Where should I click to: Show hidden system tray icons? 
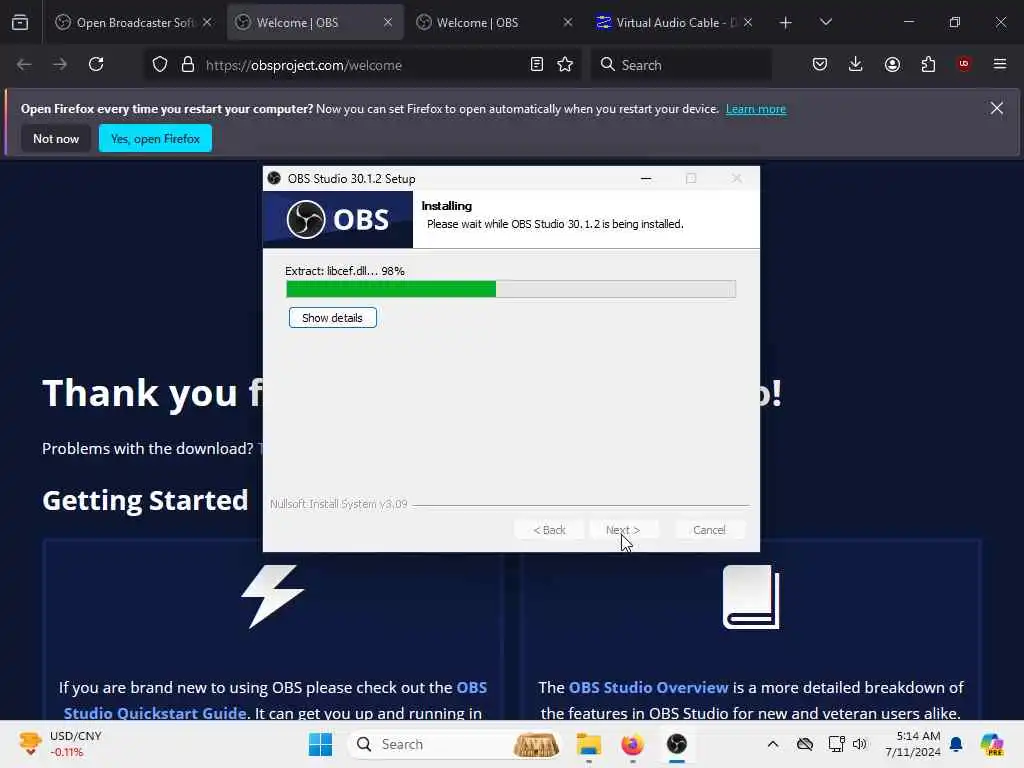773,744
